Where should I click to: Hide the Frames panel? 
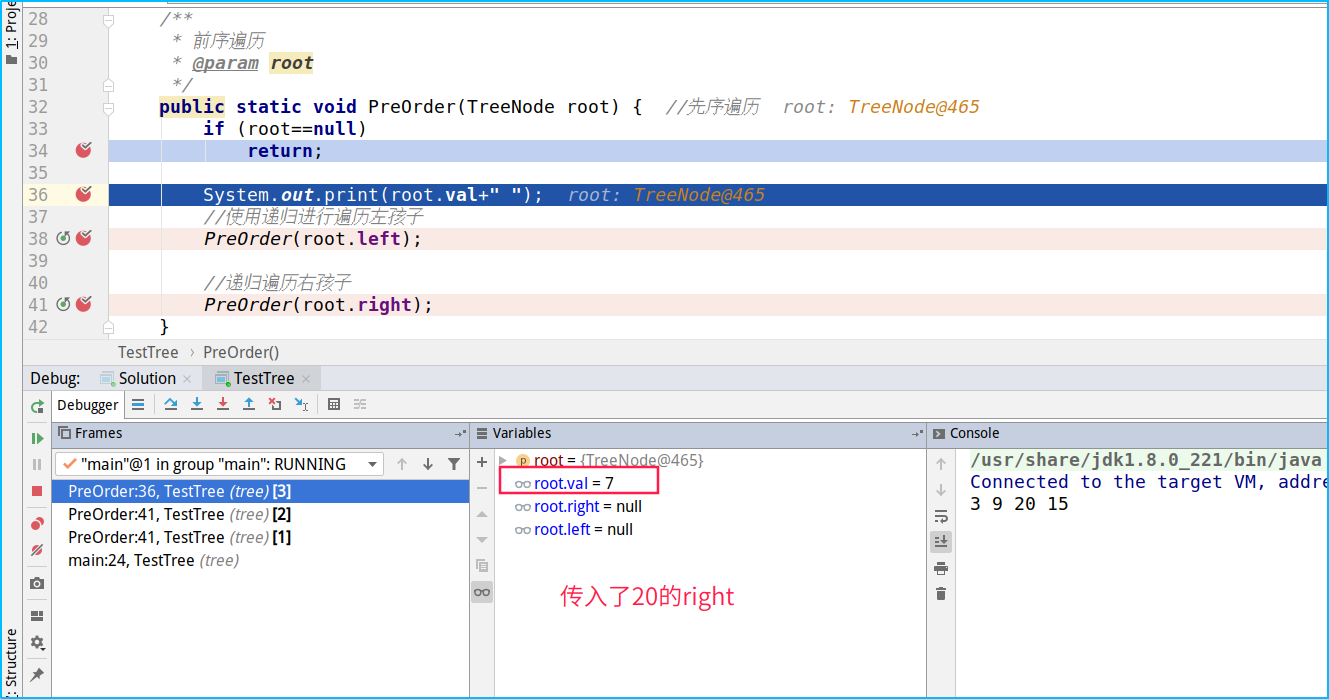click(x=460, y=433)
